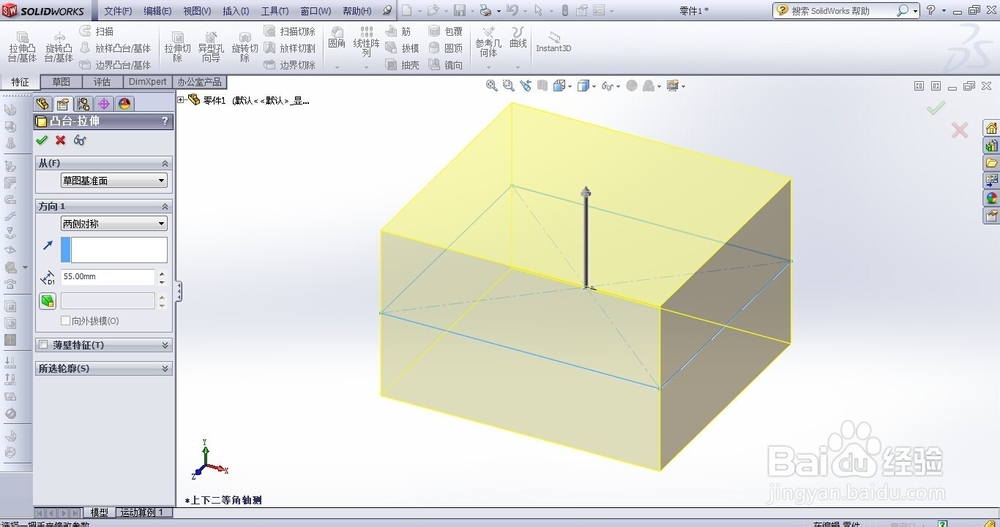Click the zoom-to-fit magnifier in view toolbar
The height and width of the screenshot is (527, 1000).
(491, 85)
